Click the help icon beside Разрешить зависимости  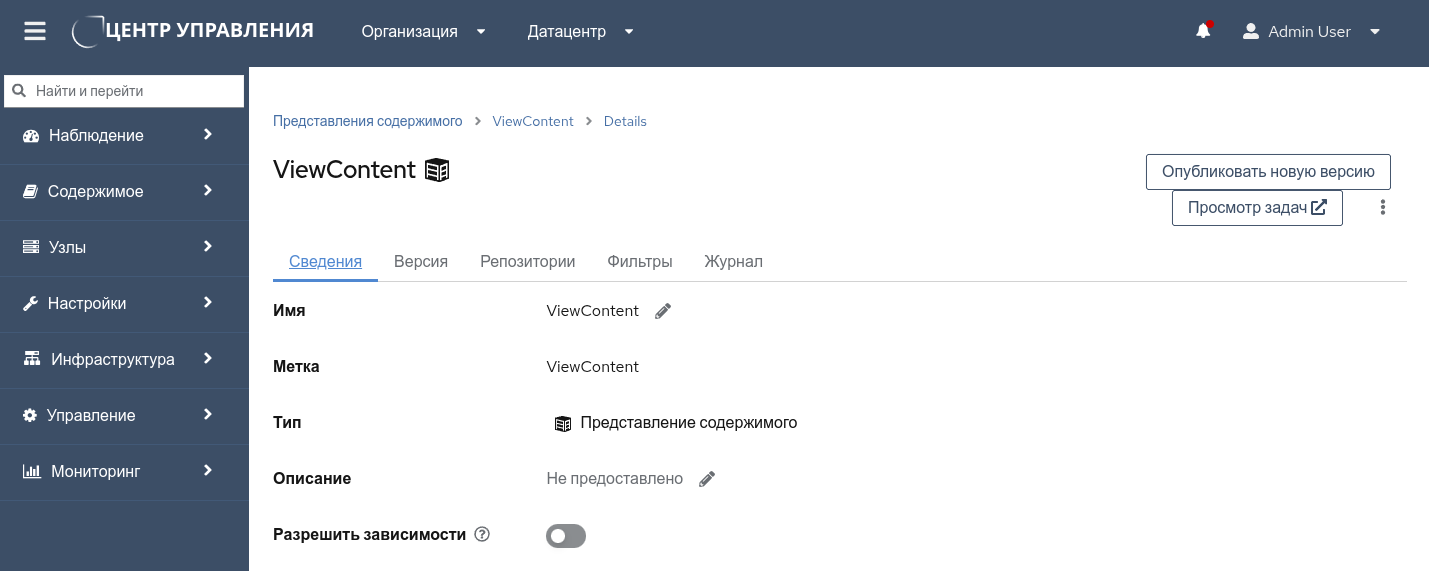pos(482,535)
